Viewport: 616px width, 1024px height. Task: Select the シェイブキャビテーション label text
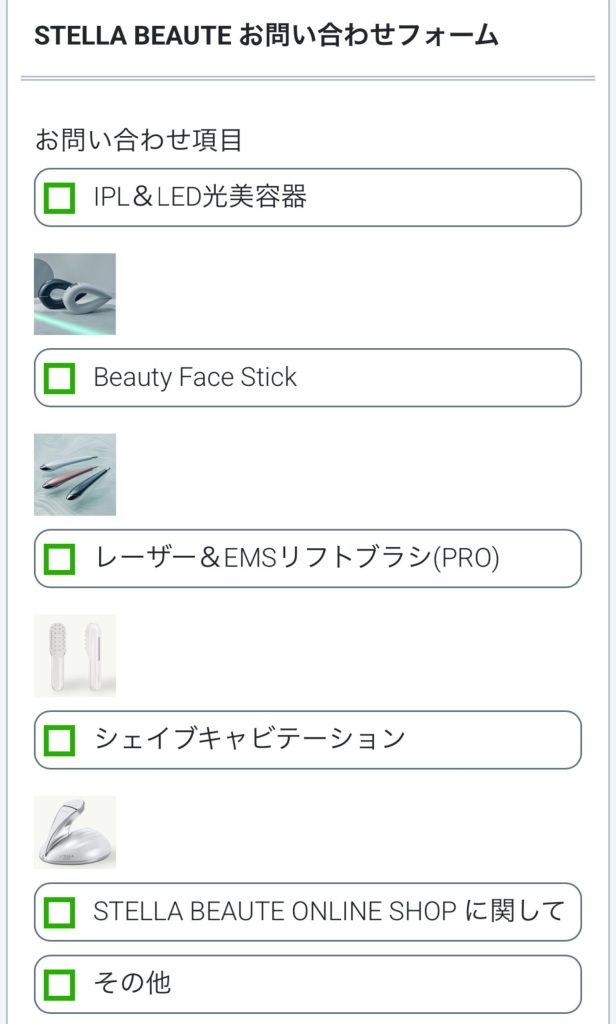[249, 740]
